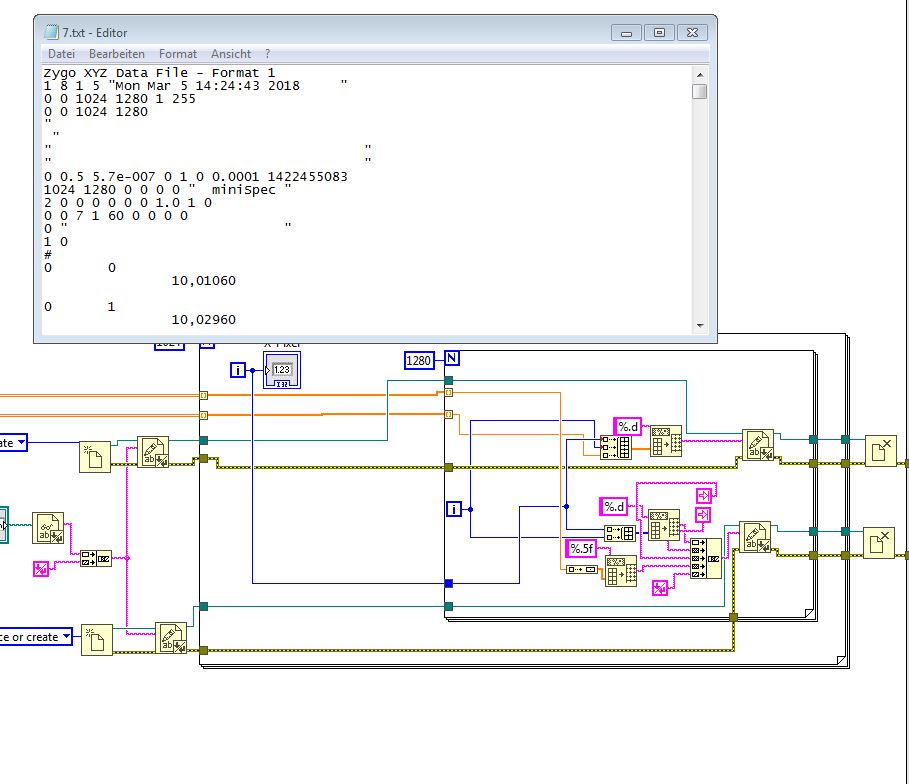The image size is (909, 784).
Task: Open the upper file operation enum dropdown
Action: coord(20,442)
